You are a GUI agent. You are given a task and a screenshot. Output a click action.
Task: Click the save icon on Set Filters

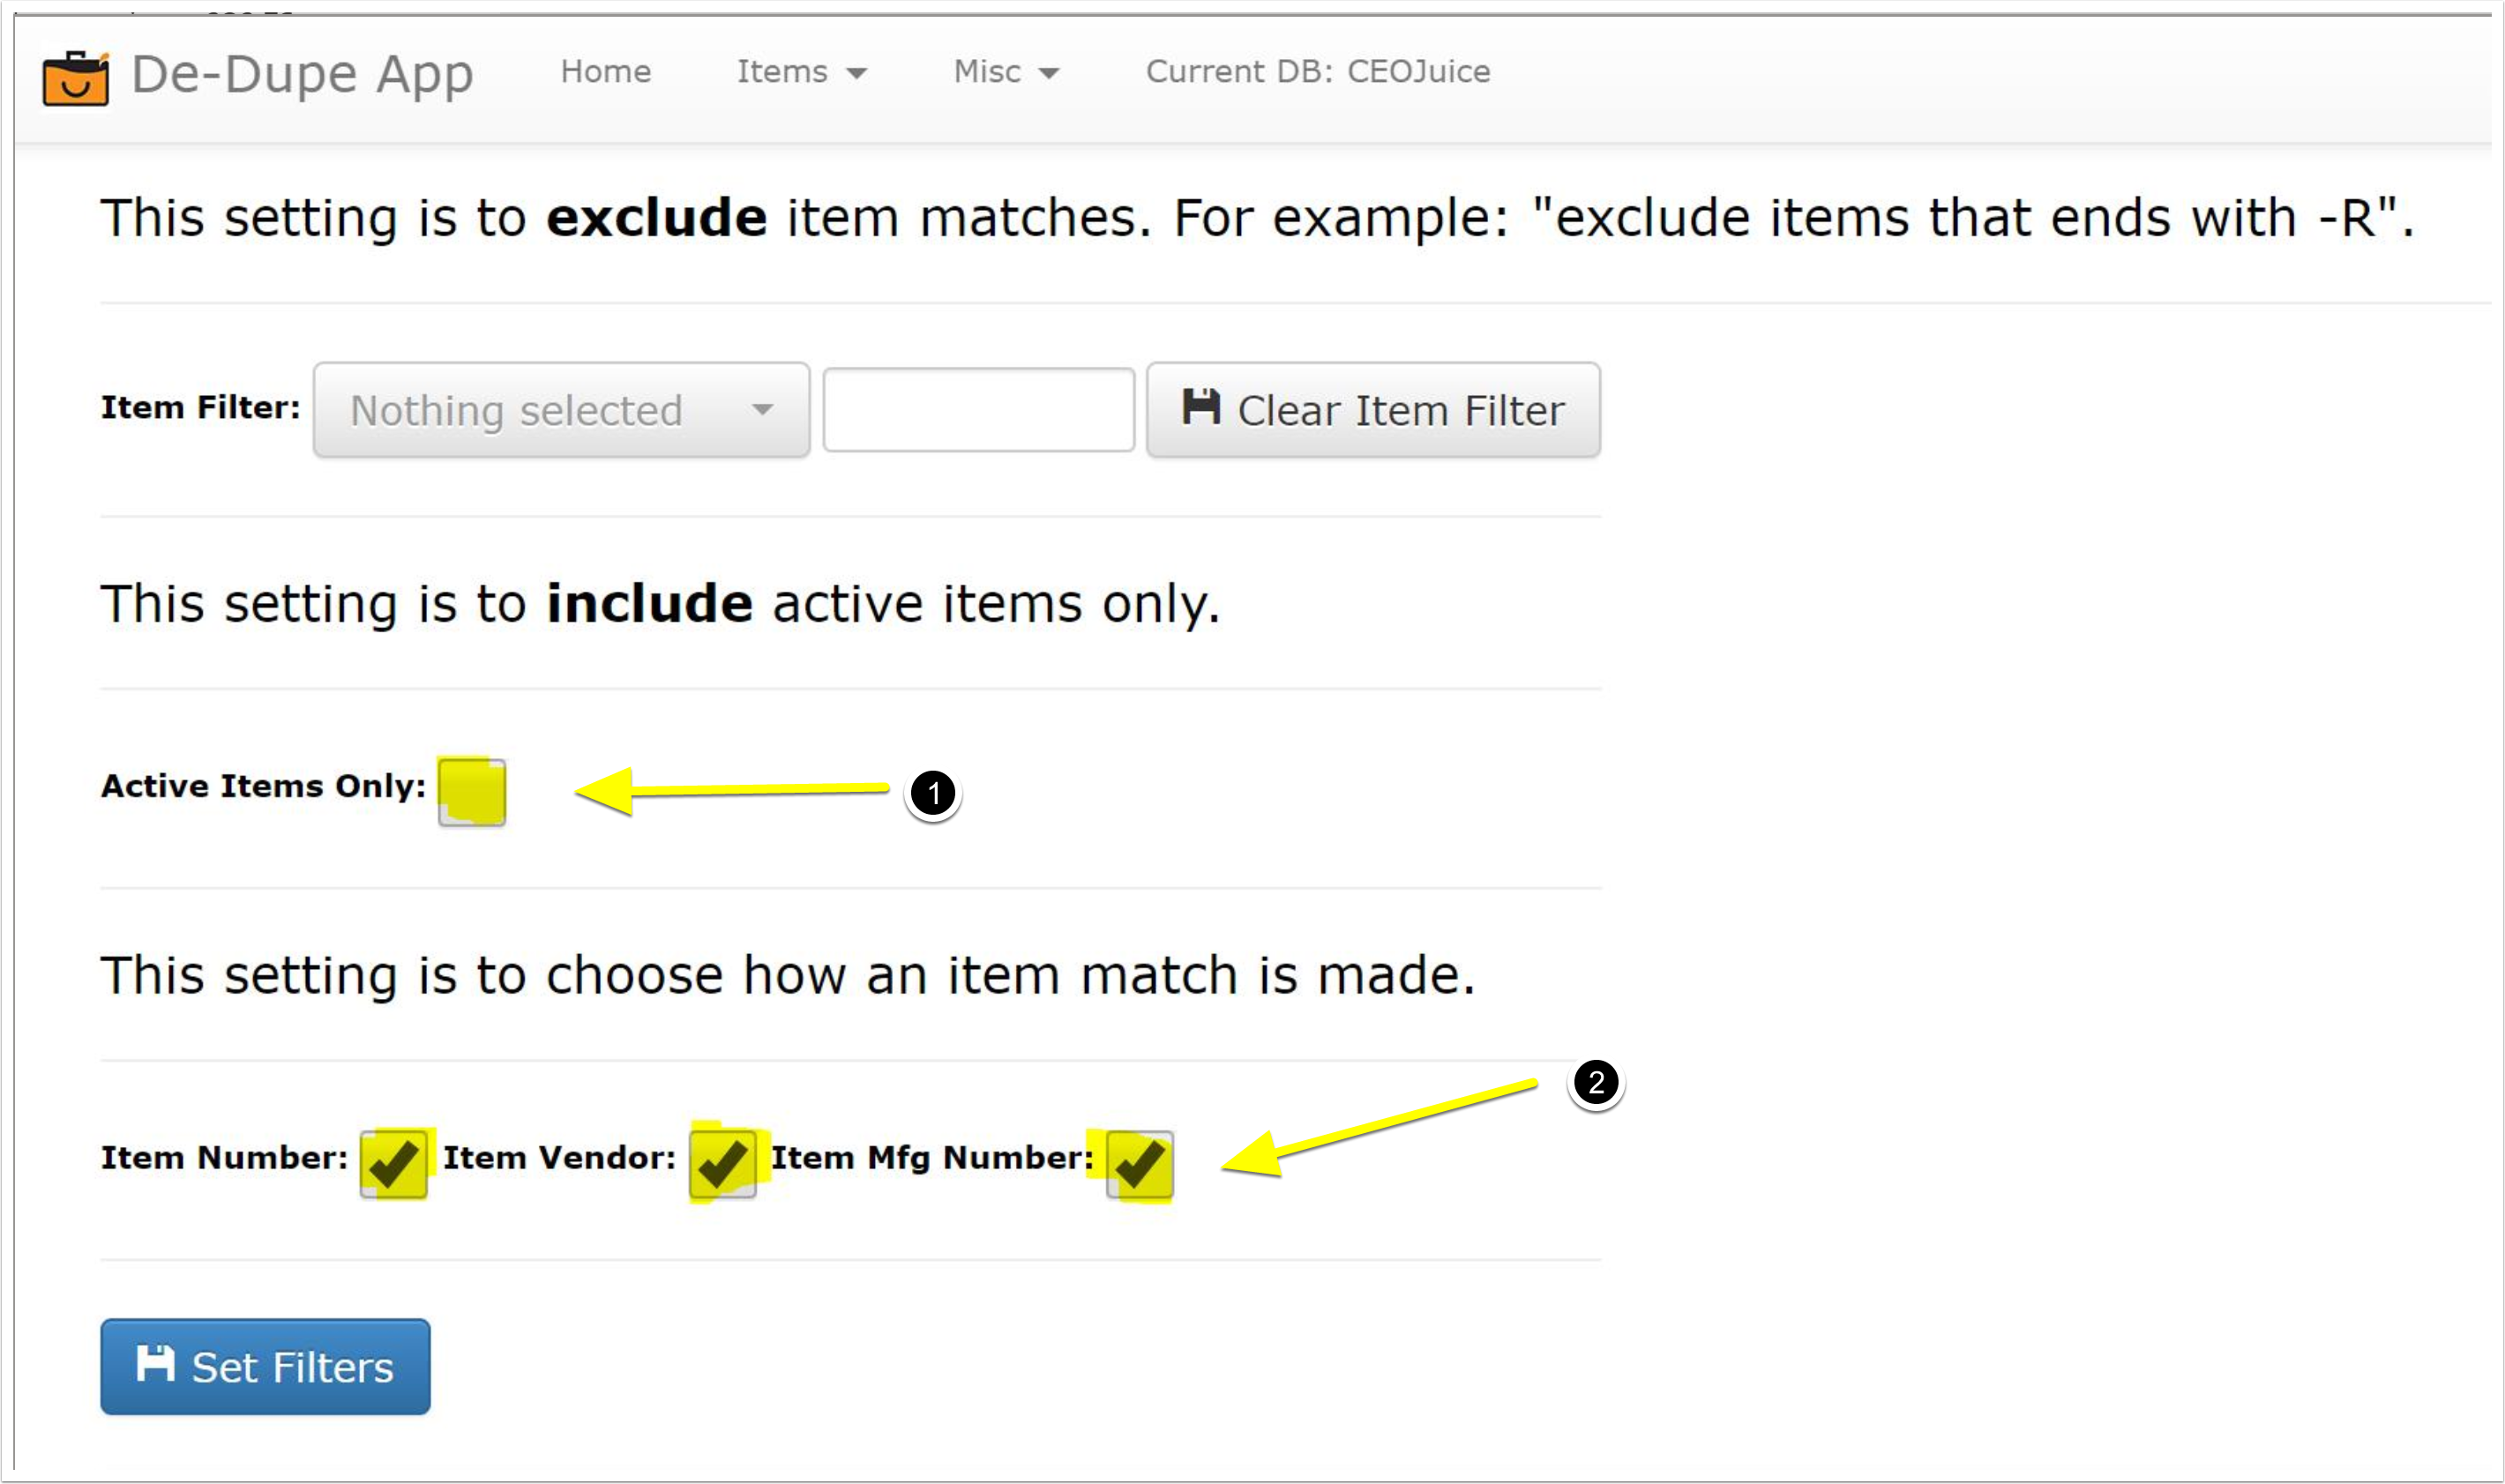click(x=155, y=1363)
